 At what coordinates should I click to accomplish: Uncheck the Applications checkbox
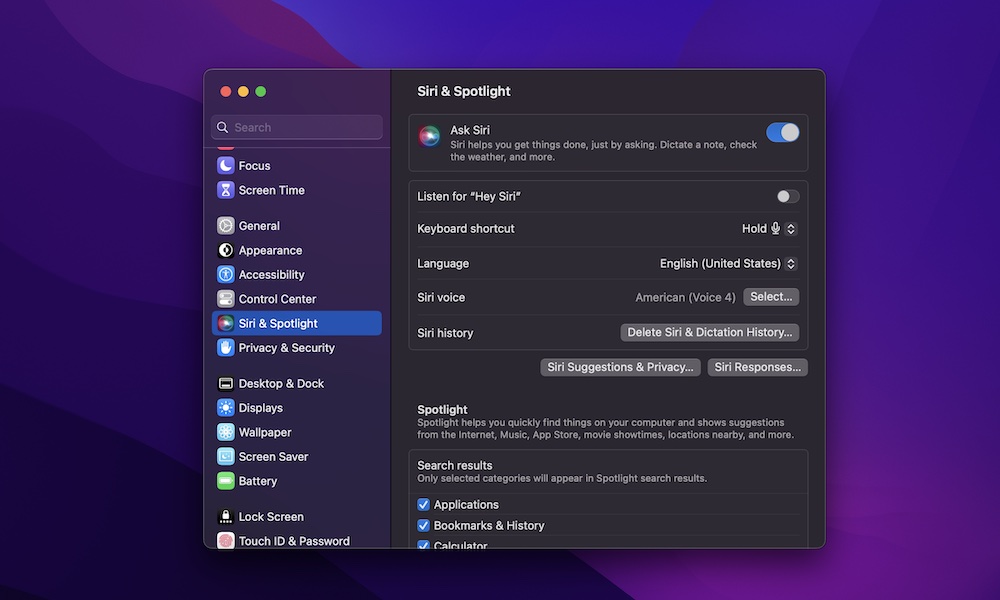pyautogui.click(x=423, y=504)
